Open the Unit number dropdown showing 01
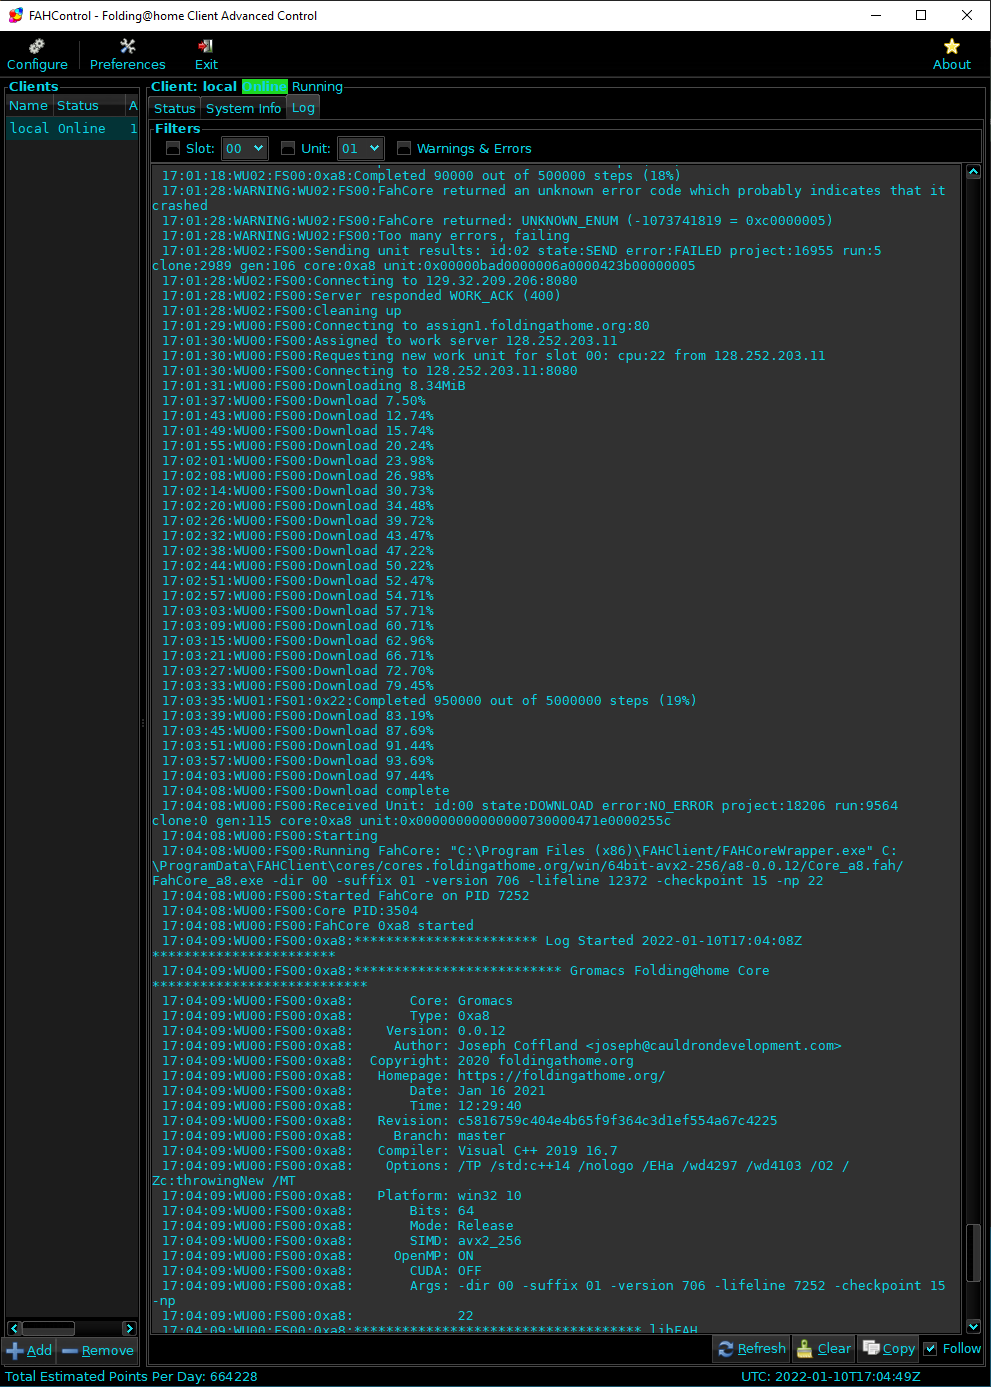The height and width of the screenshot is (1387, 991). pos(360,147)
